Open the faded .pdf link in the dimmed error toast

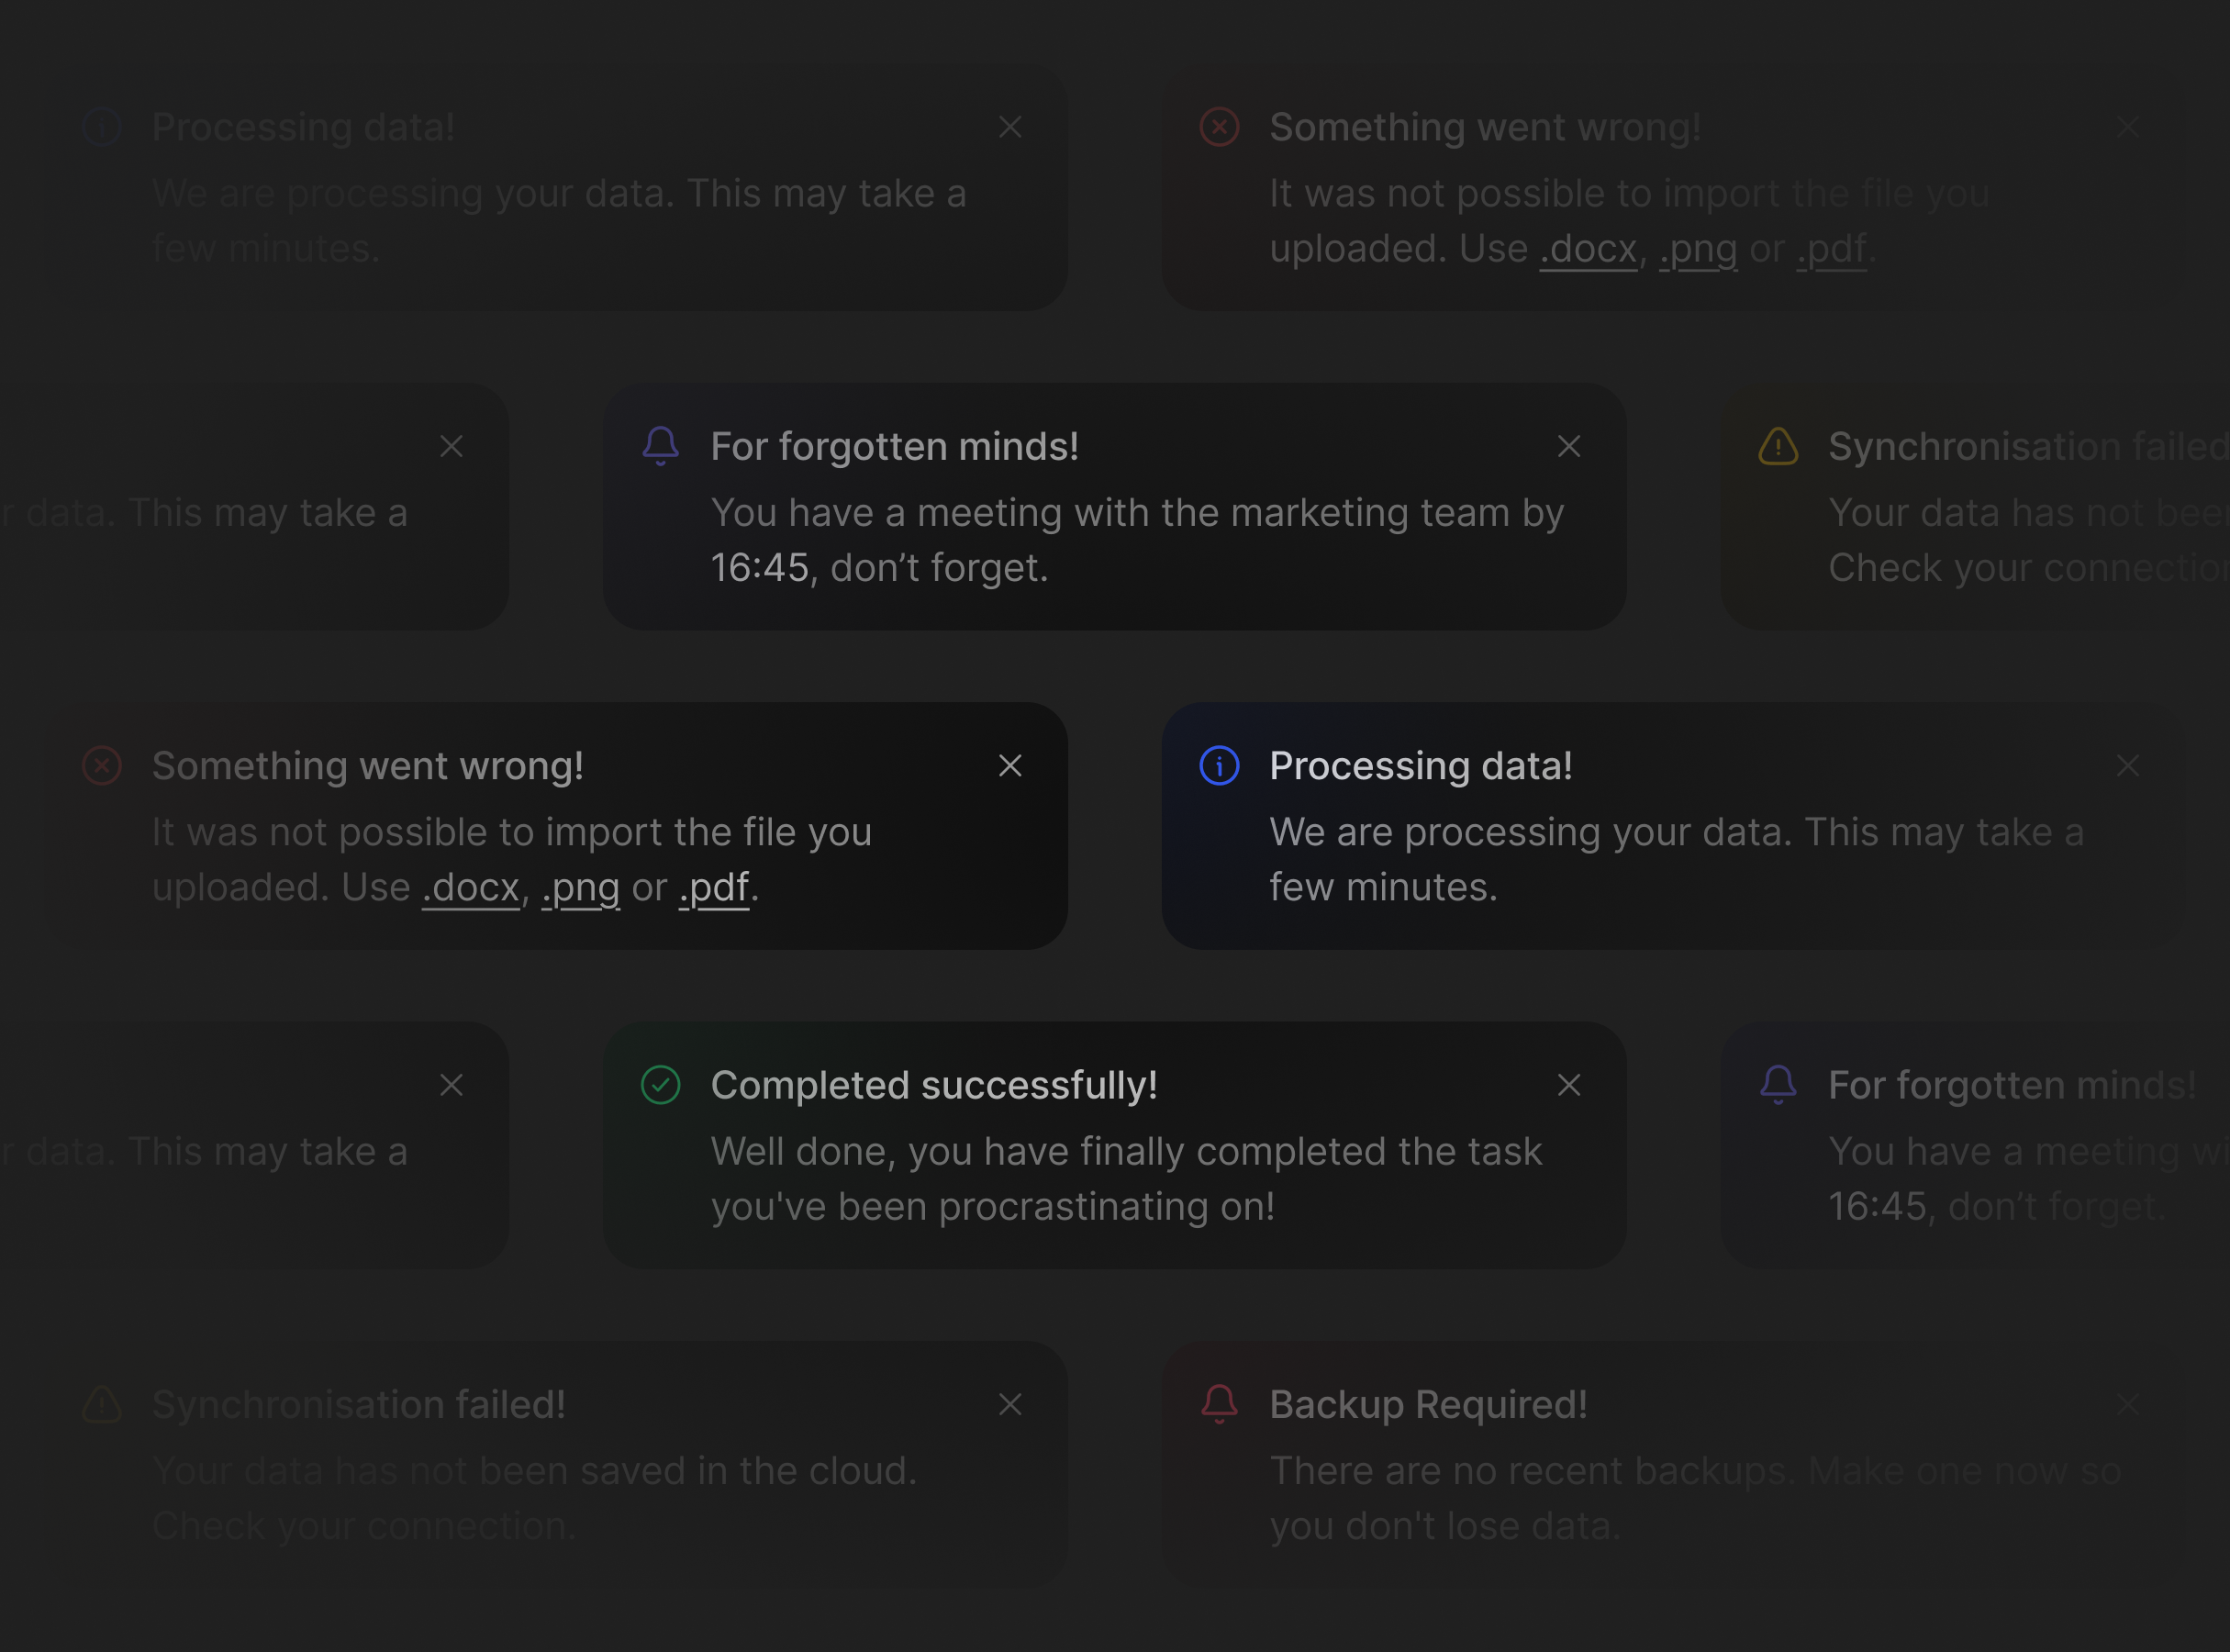[x=1832, y=249]
